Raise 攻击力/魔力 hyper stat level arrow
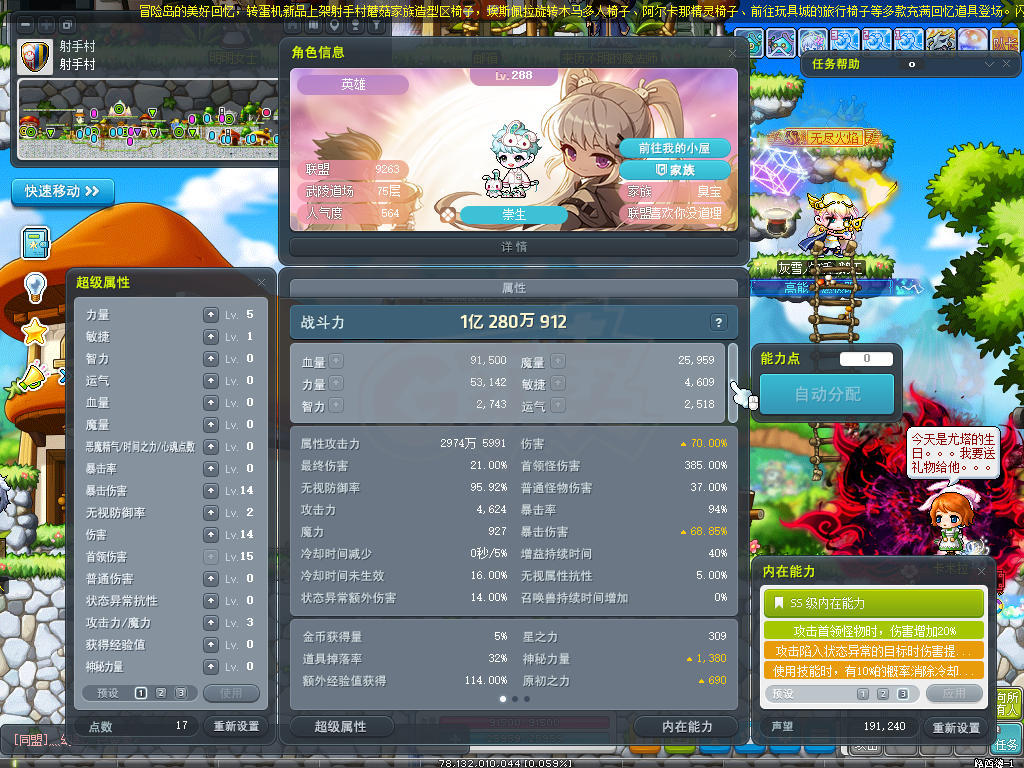1024x768 pixels. [210, 622]
